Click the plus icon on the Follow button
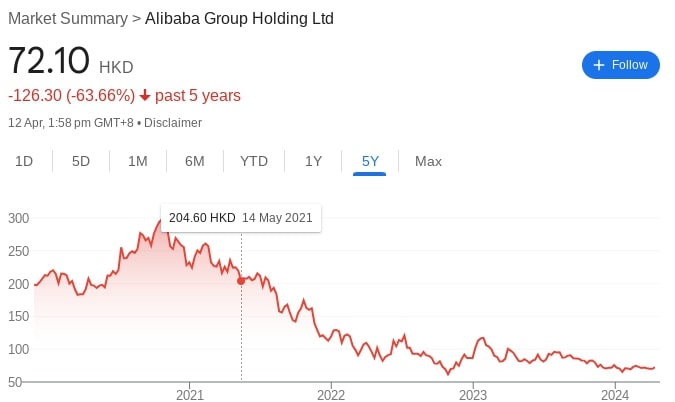675x402 pixels. (599, 65)
